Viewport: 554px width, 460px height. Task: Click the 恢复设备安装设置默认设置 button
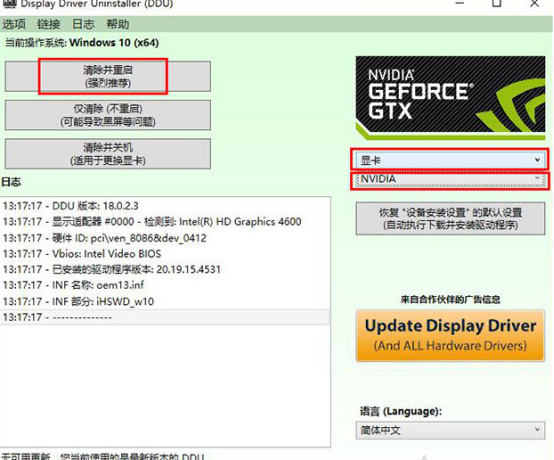point(450,219)
